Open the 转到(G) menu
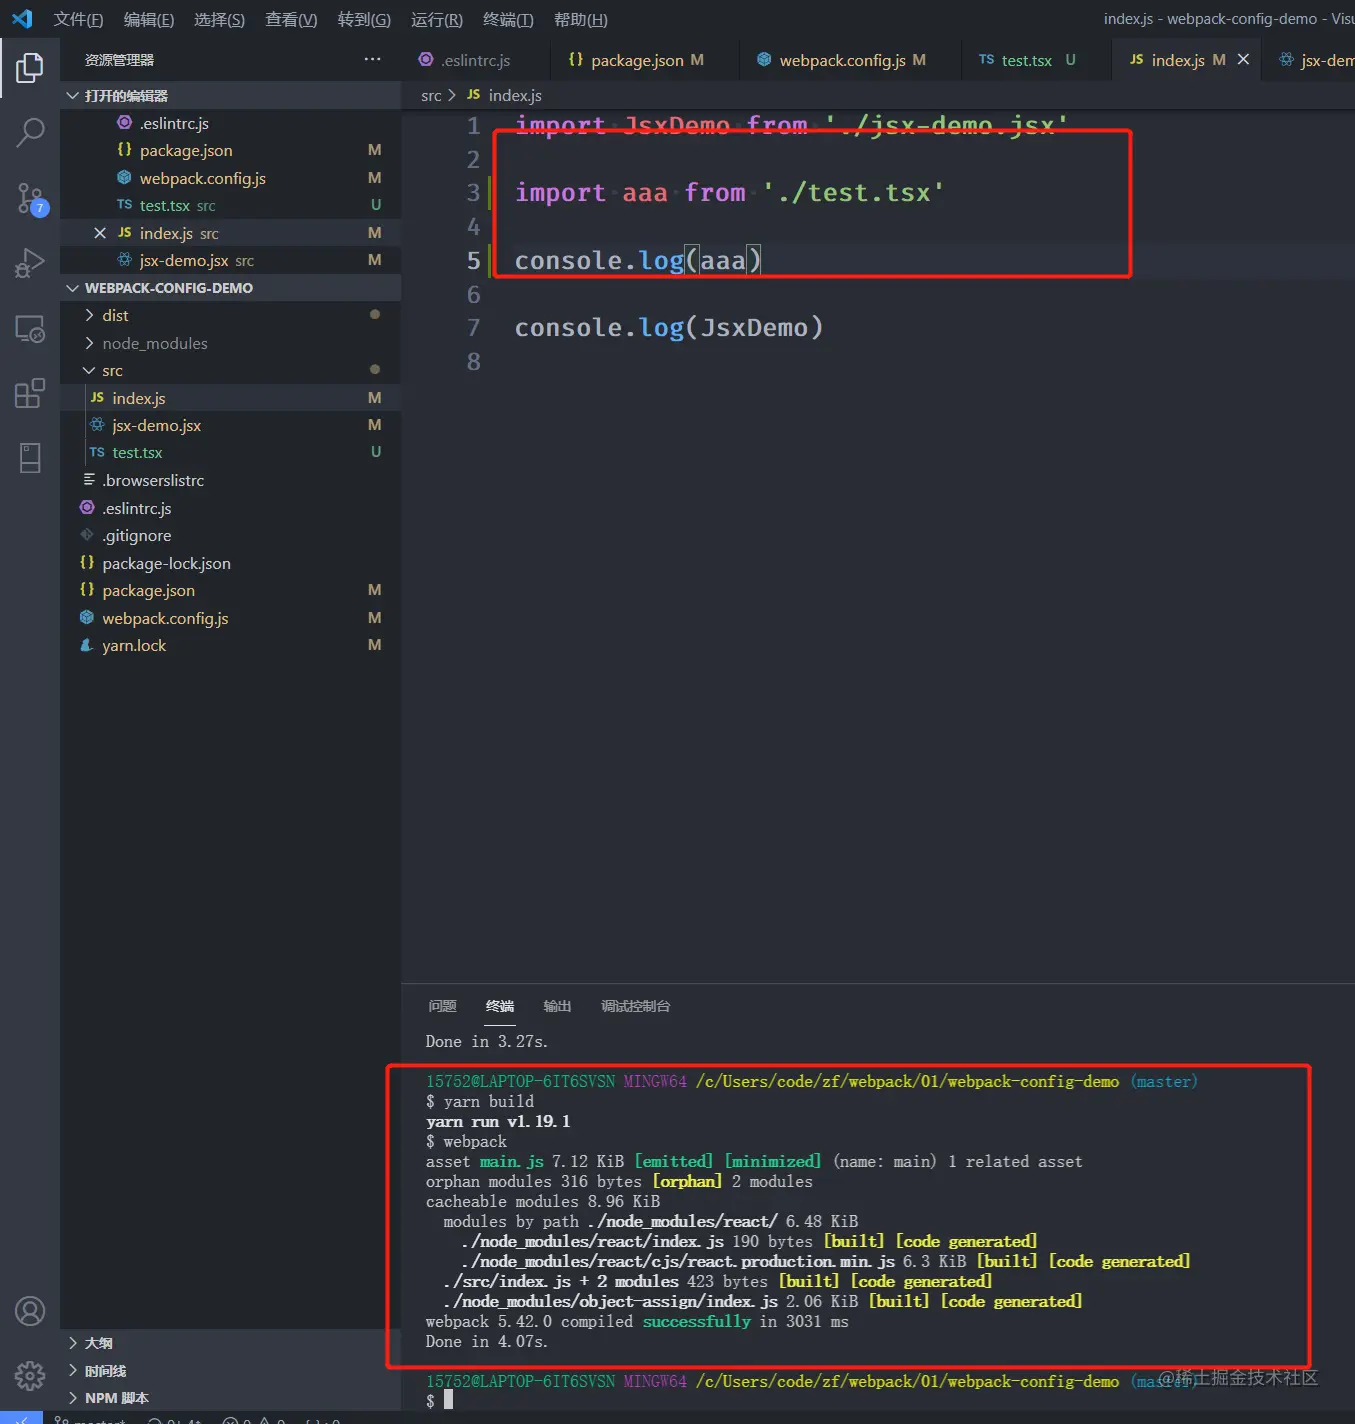The width and height of the screenshot is (1355, 1424). (x=364, y=19)
